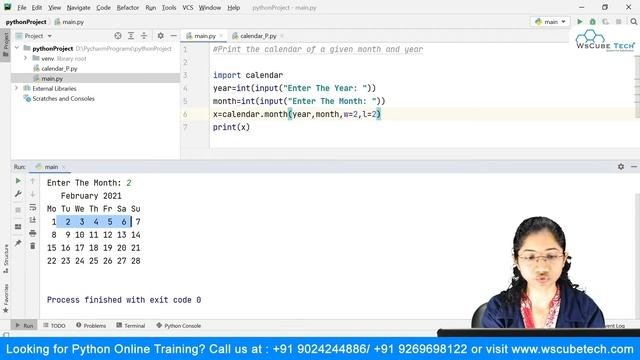Open the Code menu

click(x=103, y=8)
